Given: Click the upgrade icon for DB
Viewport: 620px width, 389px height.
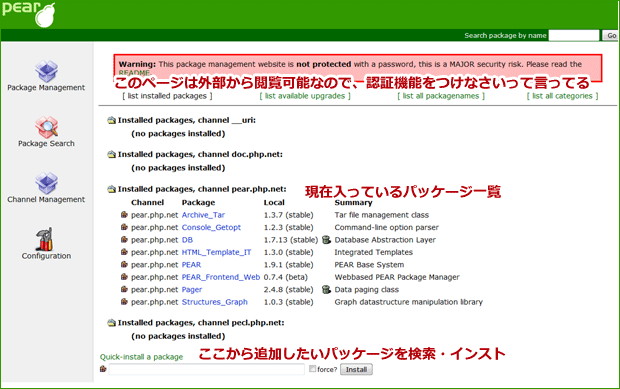Looking at the screenshot, I should click(326, 240).
